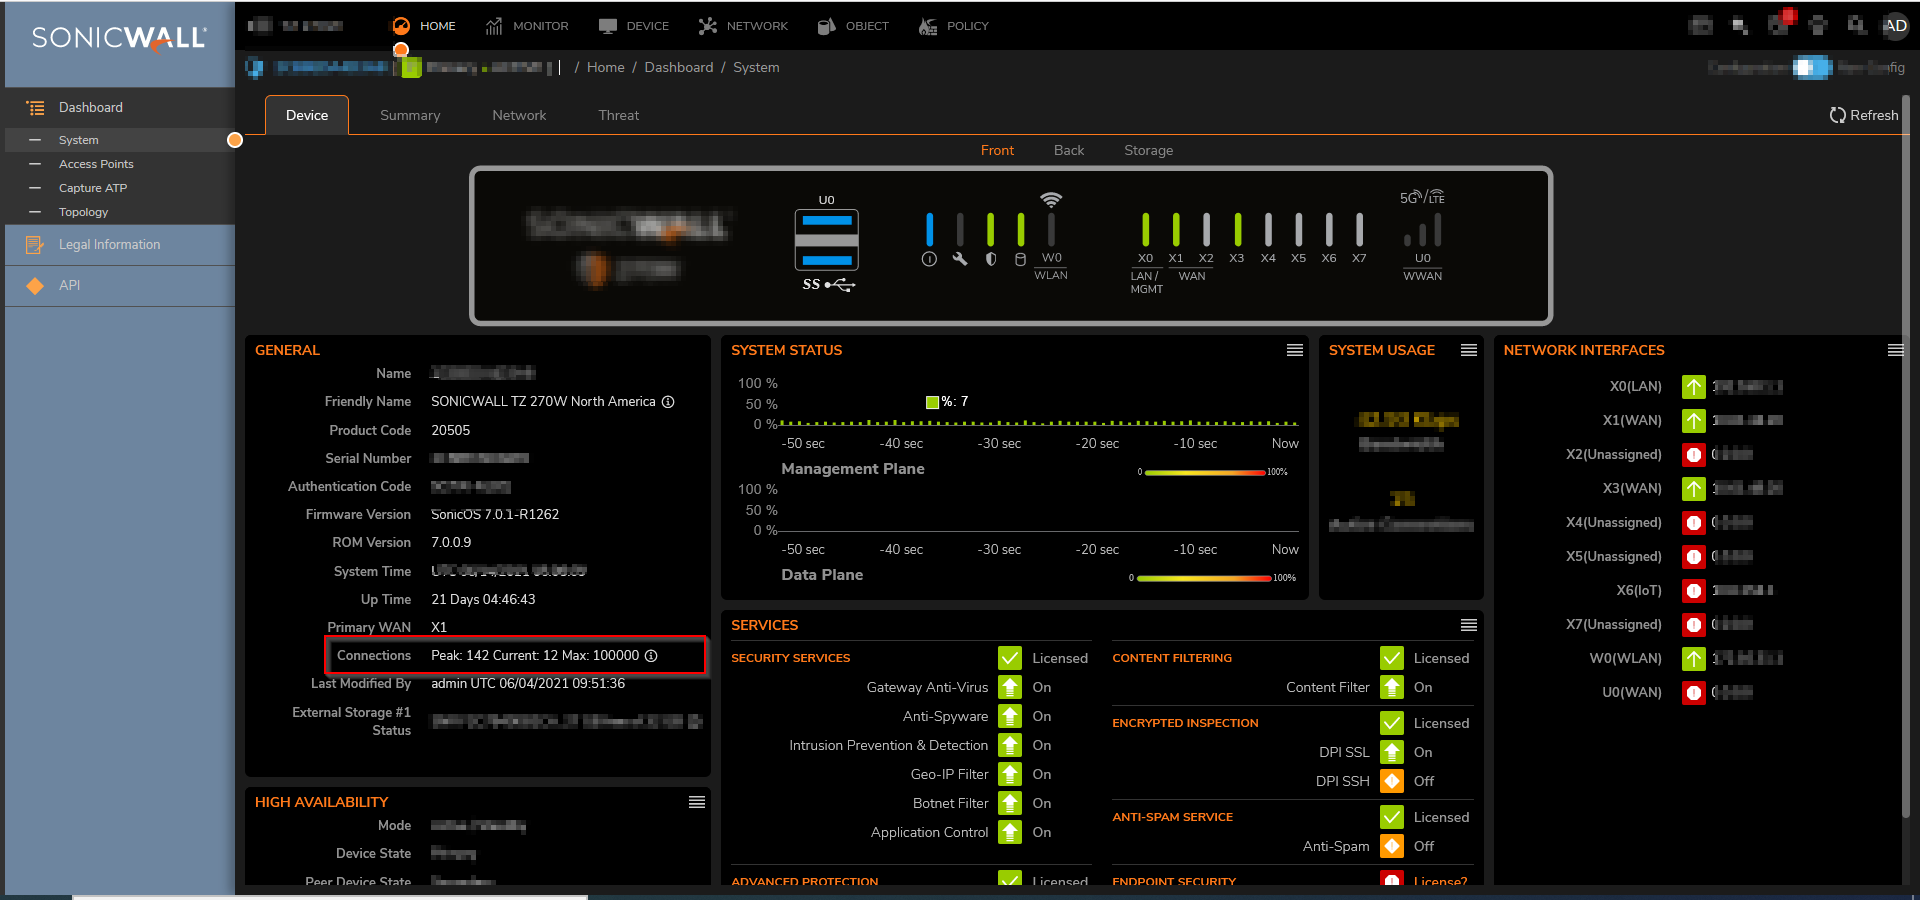The width and height of the screenshot is (1920, 900).
Task: Click the info icon beside Friendly Name
Action: coord(668,402)
